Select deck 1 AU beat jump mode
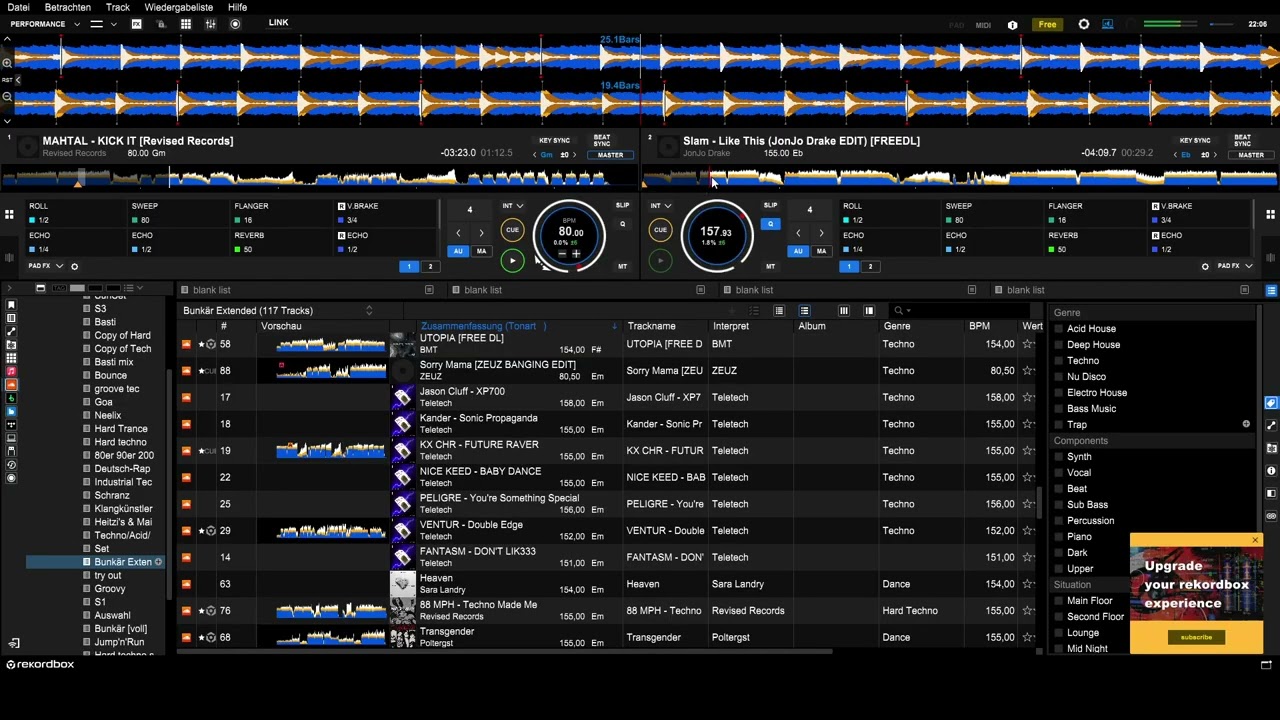The height and width of the screenshot is (720, 1280). click(458, 252)
